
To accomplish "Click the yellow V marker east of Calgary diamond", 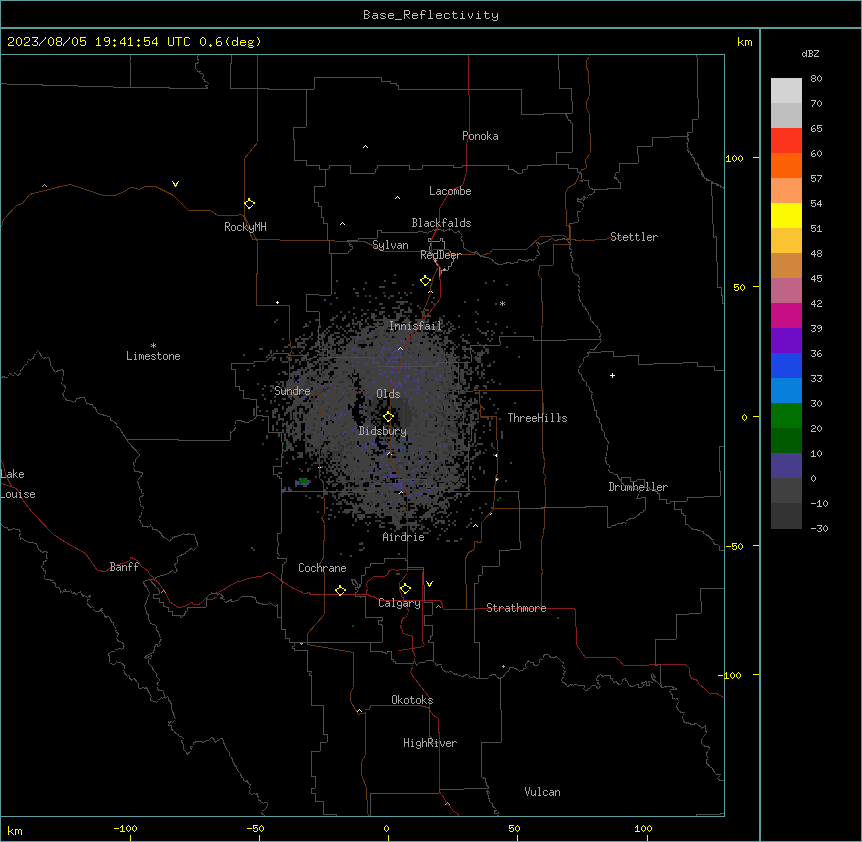I will coord(429,584).
